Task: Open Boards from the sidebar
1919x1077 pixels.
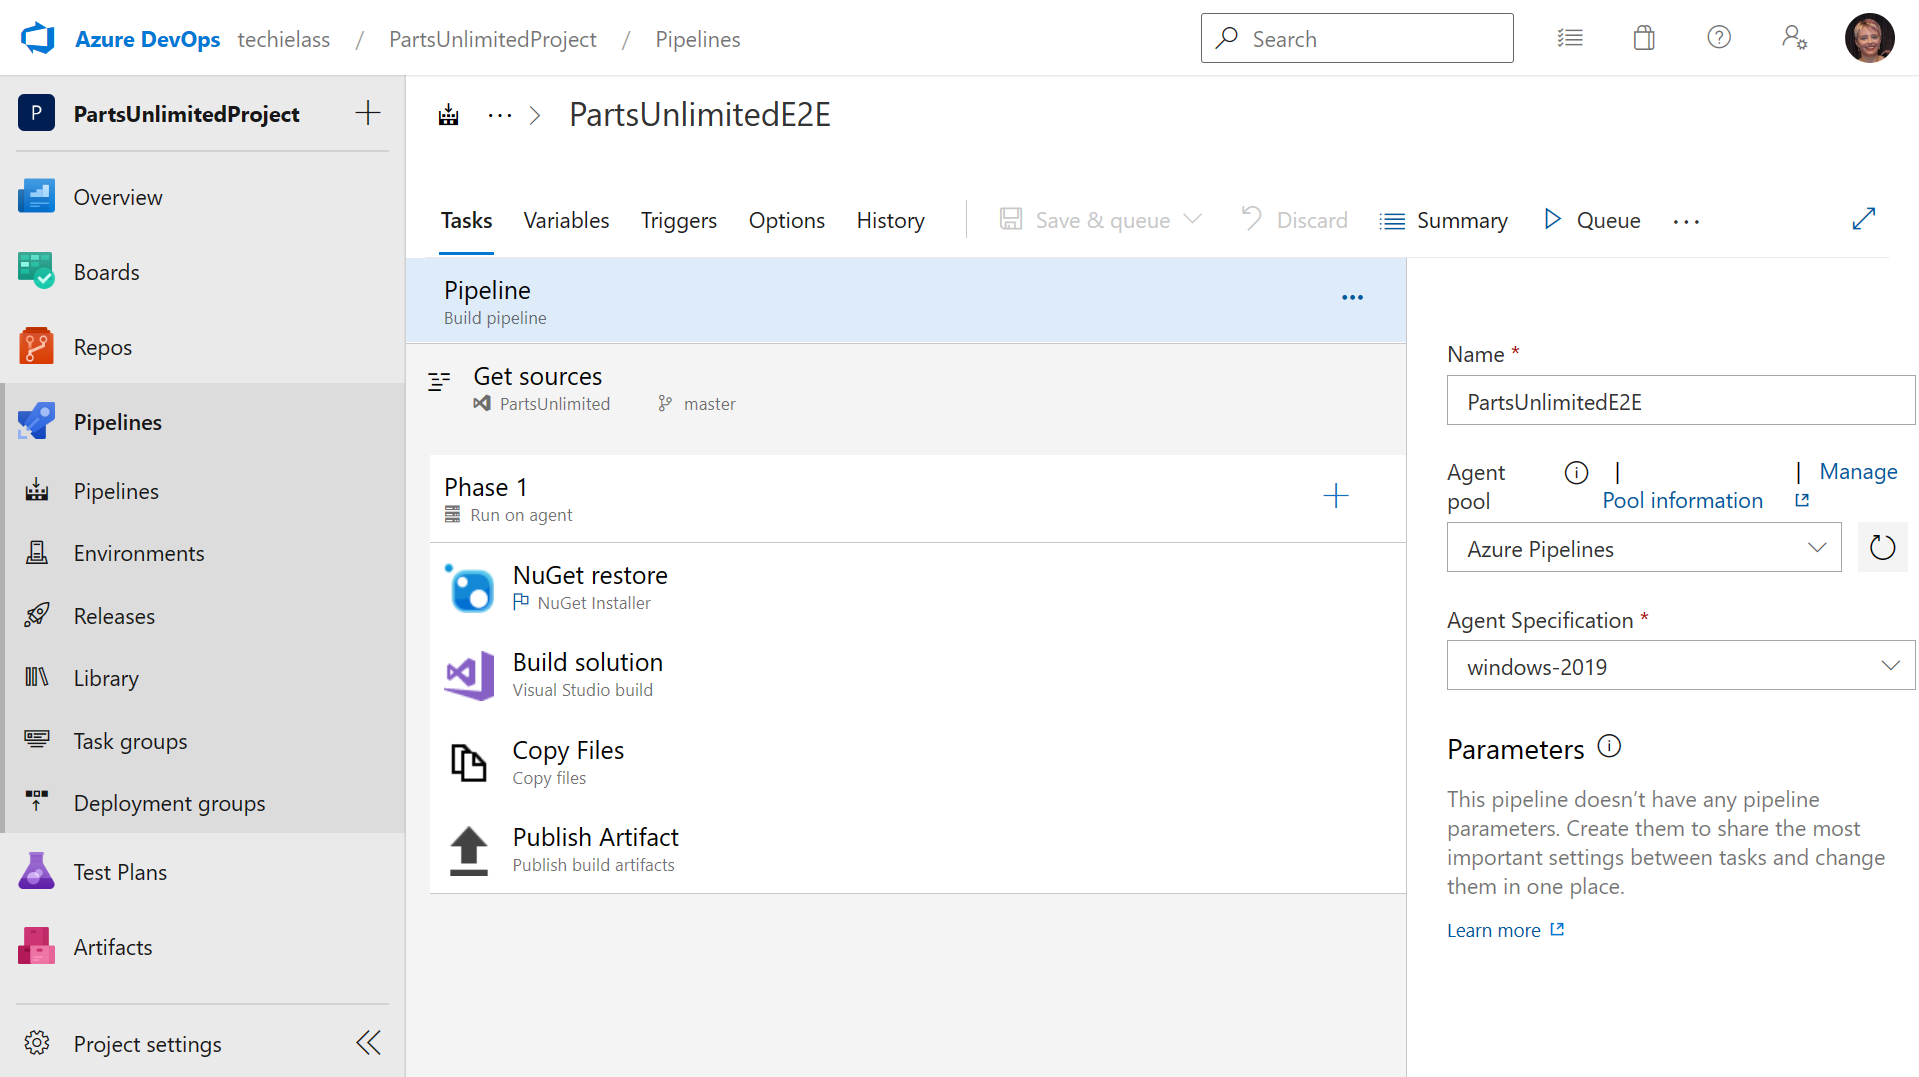Action: 106,271
